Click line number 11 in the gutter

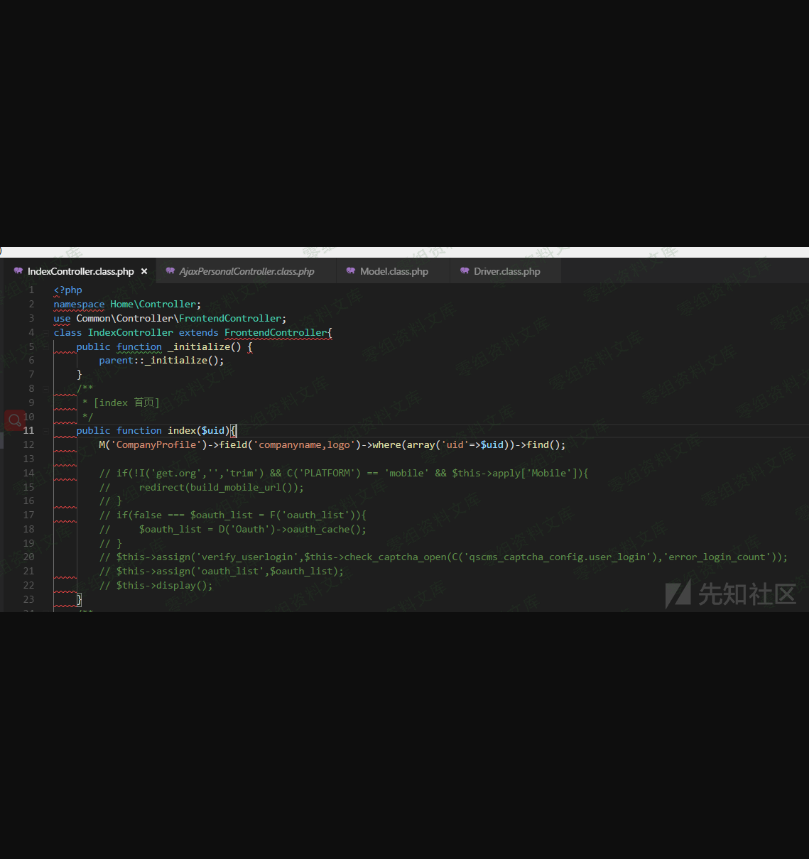[x=30, y=431]
